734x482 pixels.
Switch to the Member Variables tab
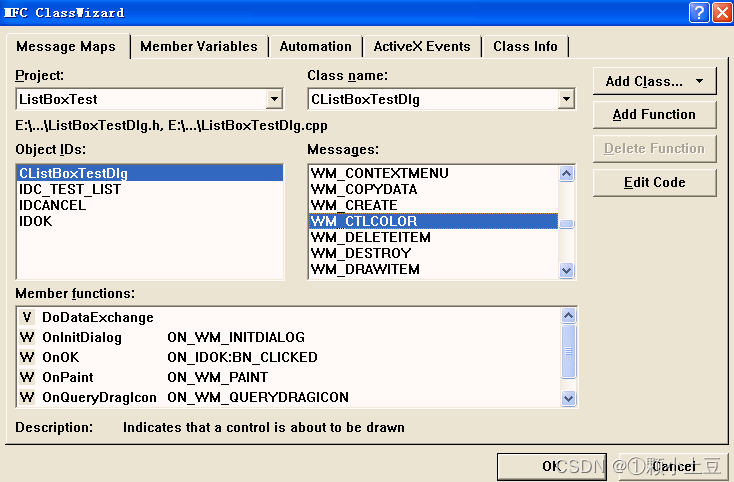click(198, 47)
